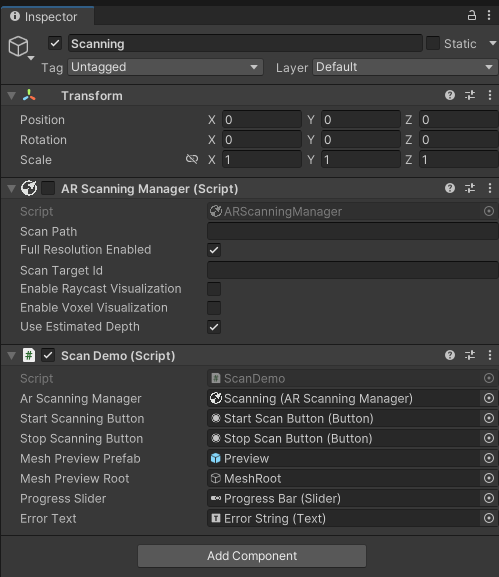Viewport: 499px width, 577px height.
Task: Collapse the Transform component foldout
Action: tap(11, 96)
